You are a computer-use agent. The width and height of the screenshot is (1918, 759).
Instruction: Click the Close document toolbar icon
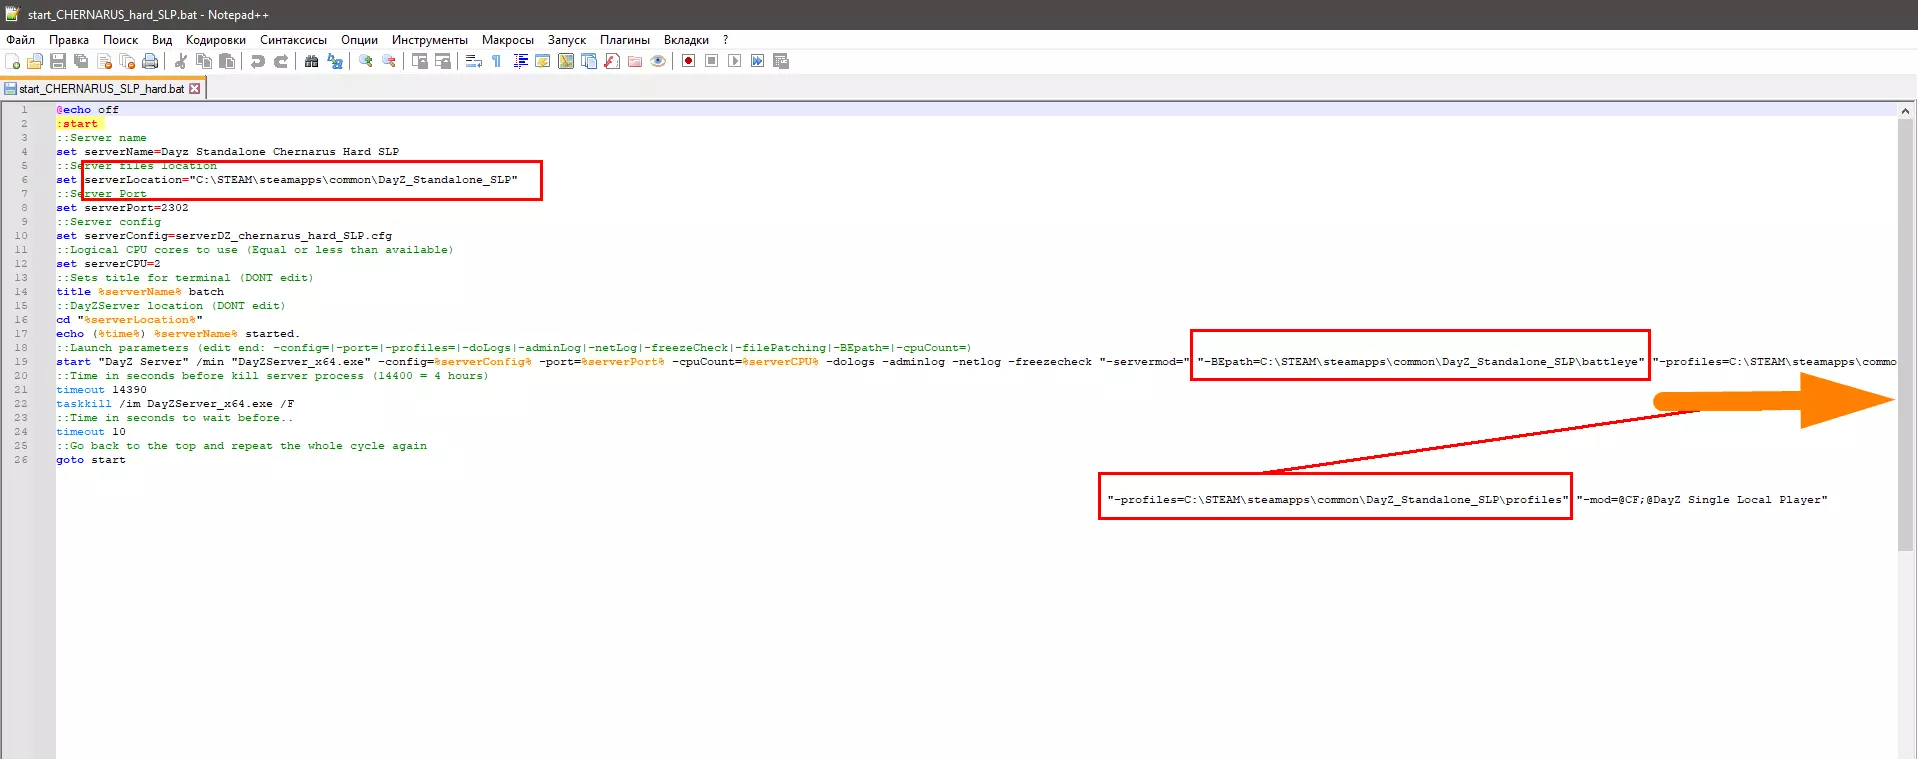[x=104, y=61]
